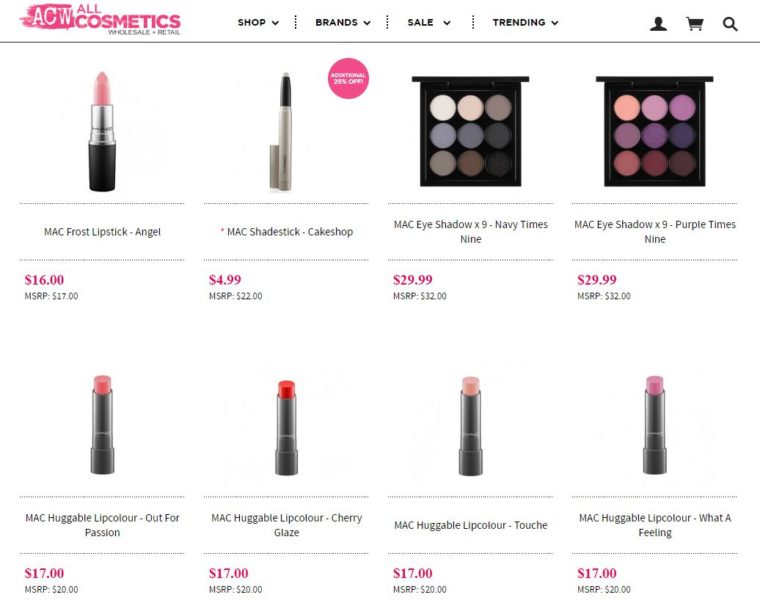The height and width of the screenshot is (600, 760).
Task: Open Huggable Lipcolour What A Feeling link
Action: [x=655, y=525]
